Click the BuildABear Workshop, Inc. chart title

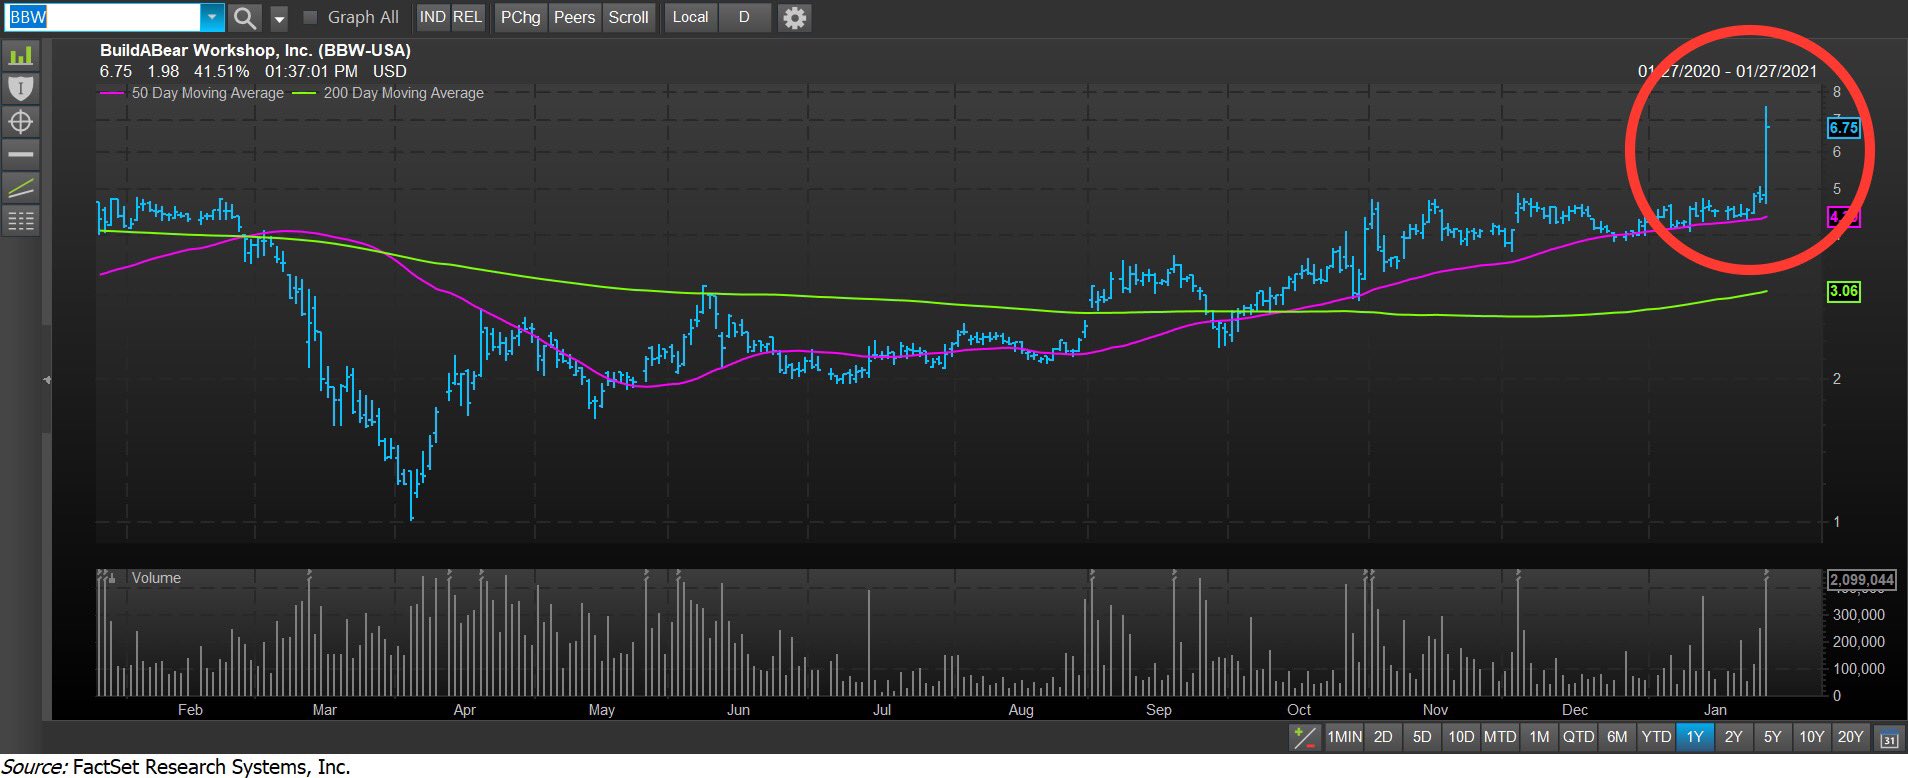(x=255, y=50)
